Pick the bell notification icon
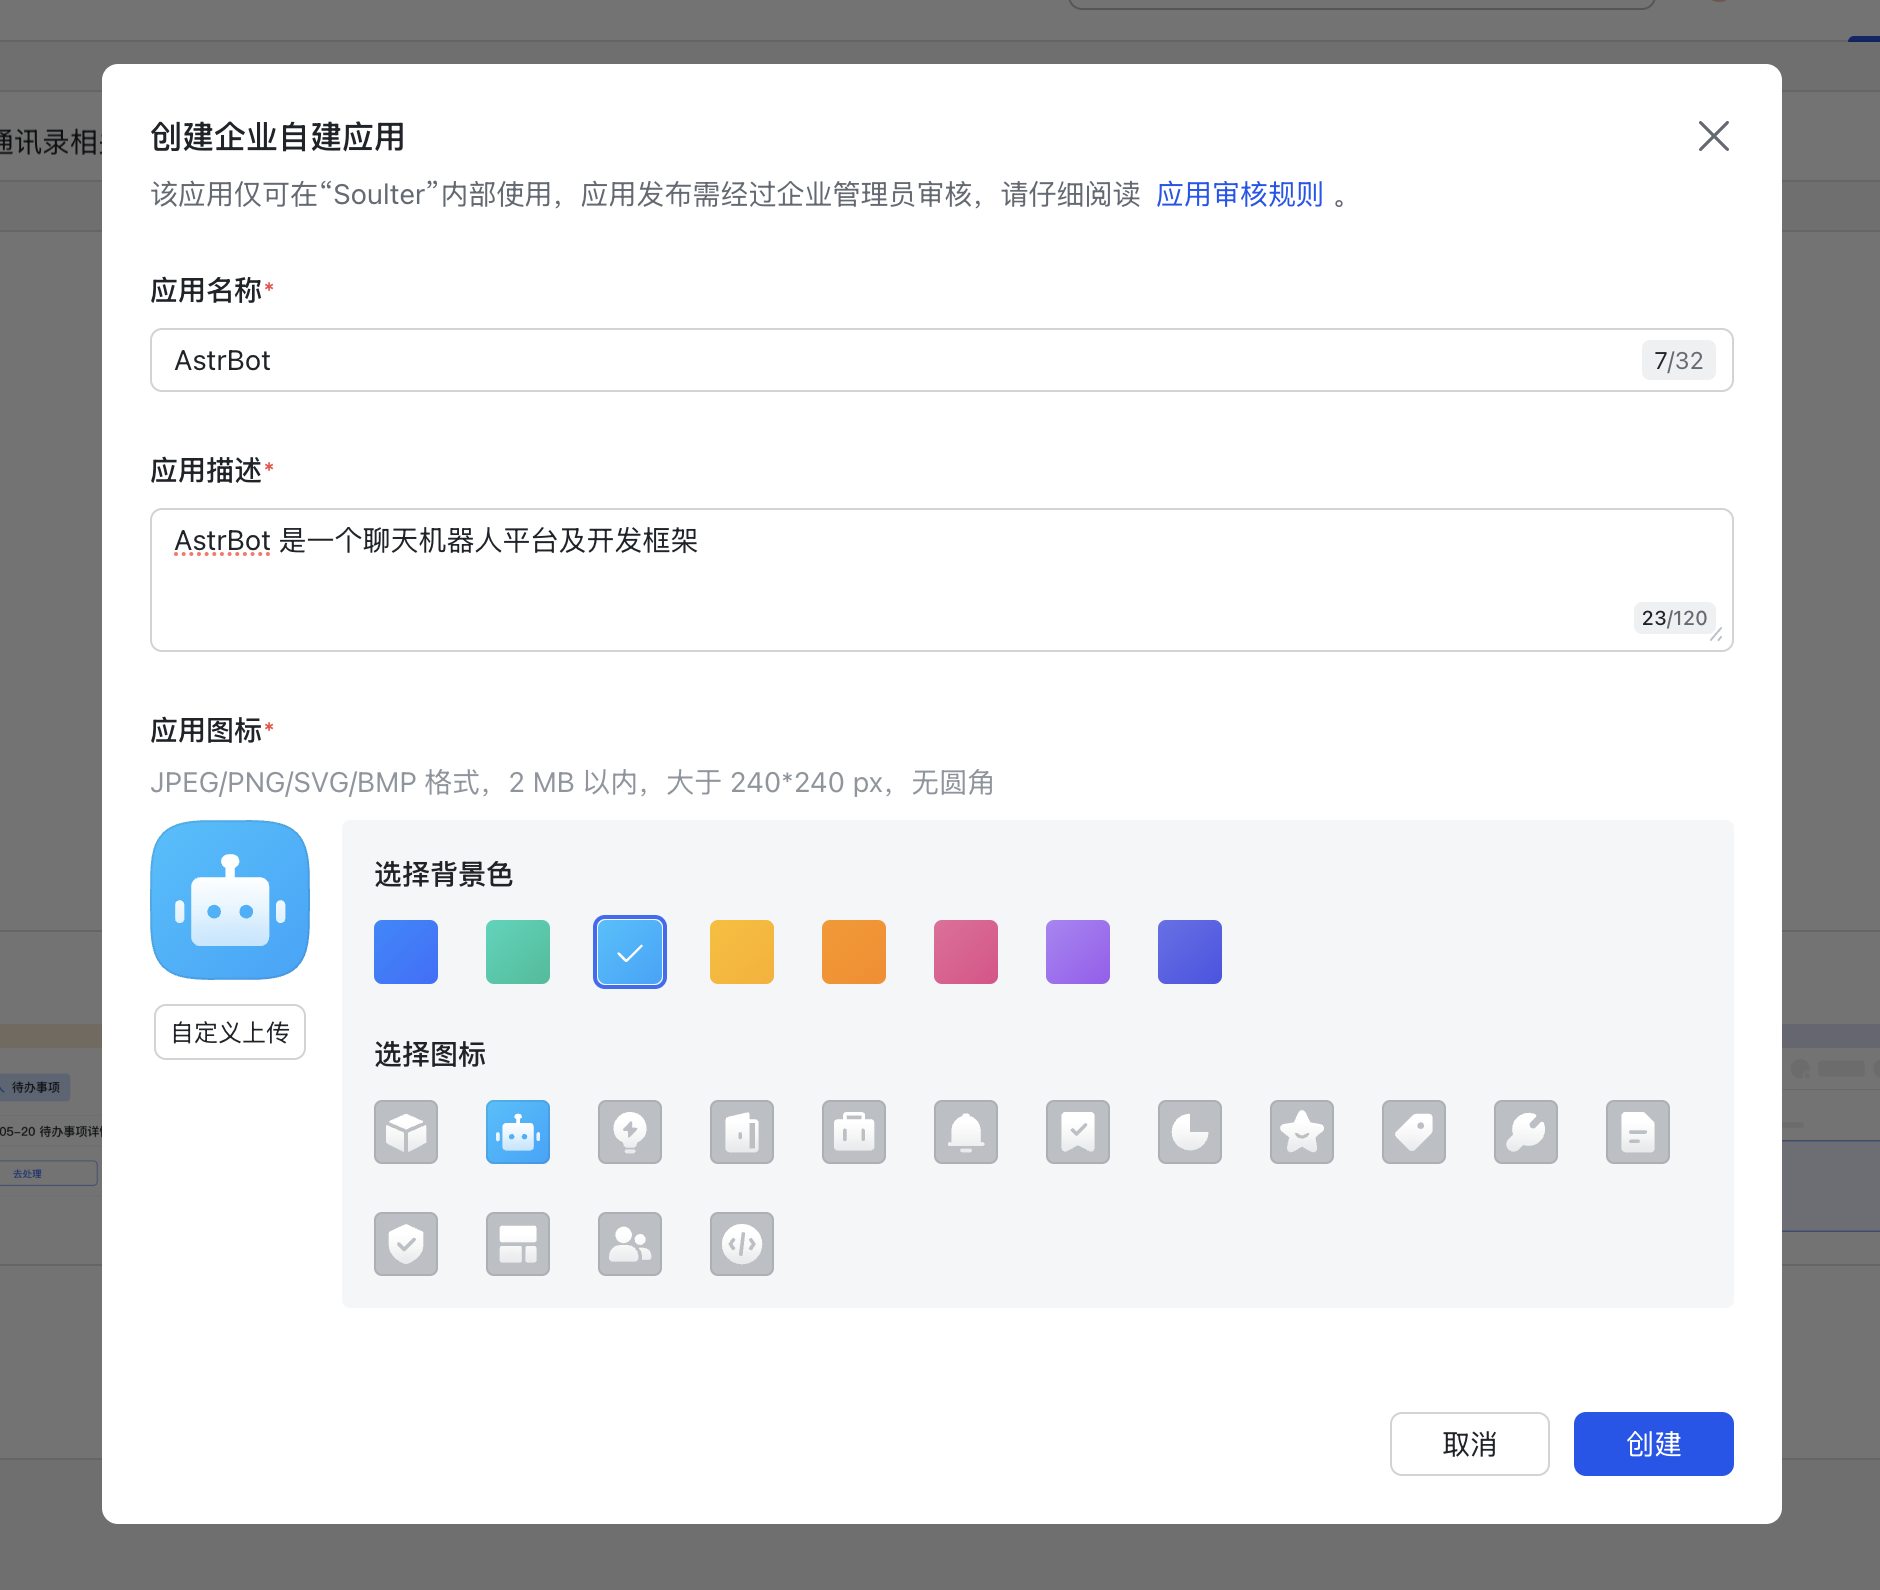 point(965,1132)
